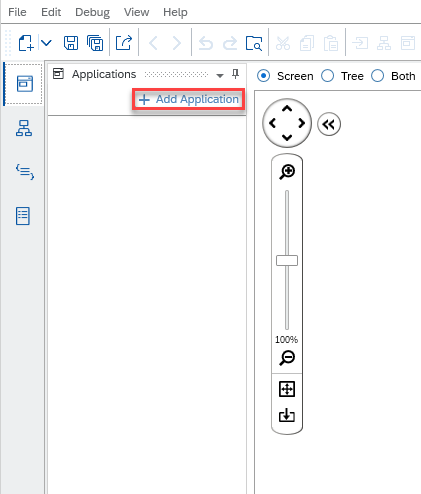421x494 pixels.
Task: Pin the Applications panel
Action: tap(235, 74)
